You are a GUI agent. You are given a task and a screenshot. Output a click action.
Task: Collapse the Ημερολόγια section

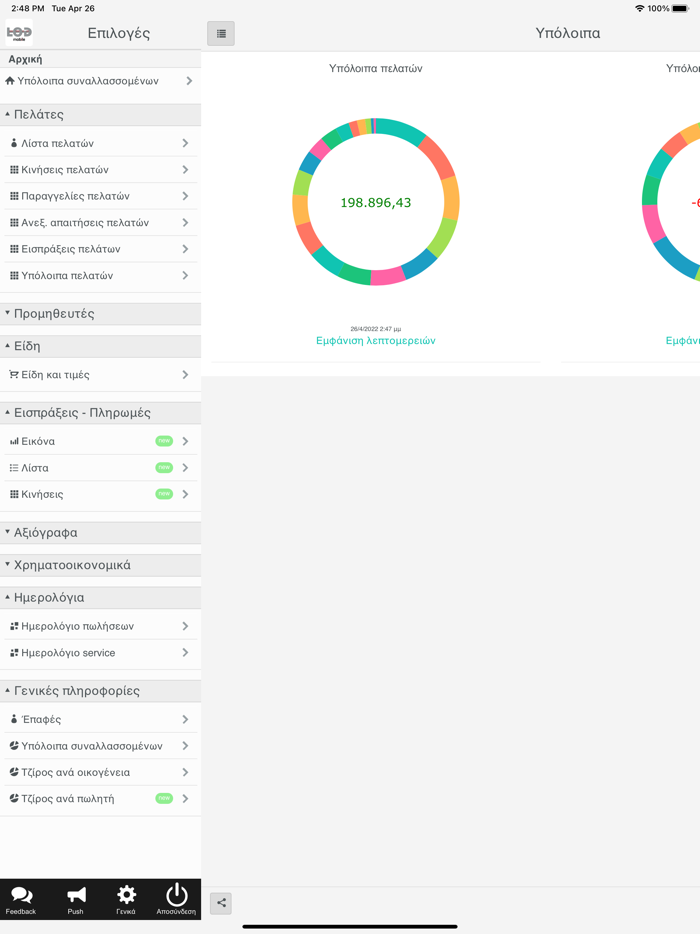(x=100, y=597)
